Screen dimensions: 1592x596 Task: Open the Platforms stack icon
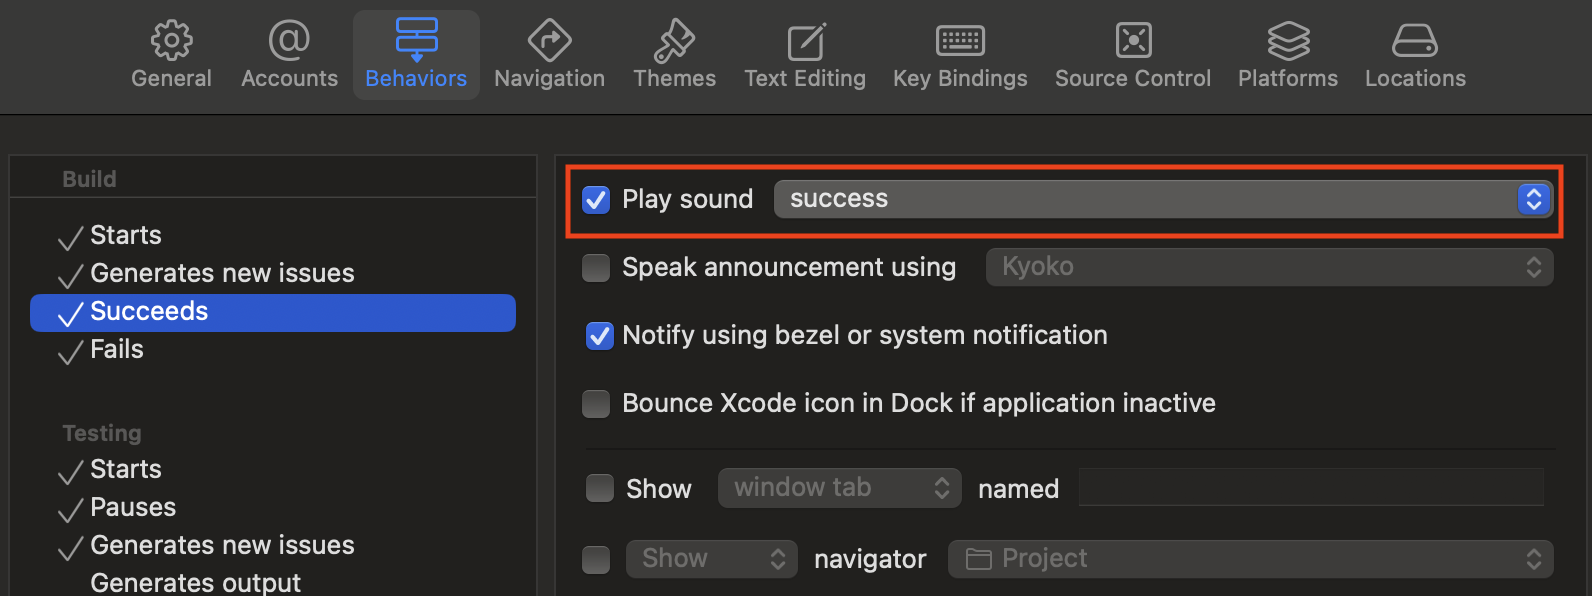(1288, 41)
